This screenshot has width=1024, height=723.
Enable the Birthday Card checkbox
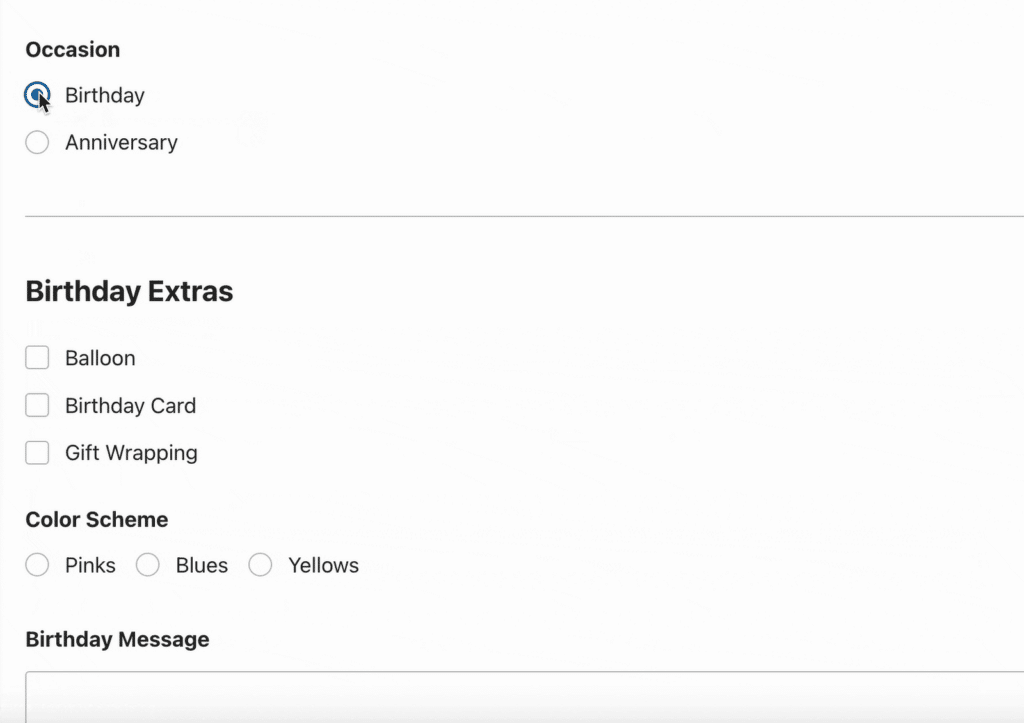[37, 406]
